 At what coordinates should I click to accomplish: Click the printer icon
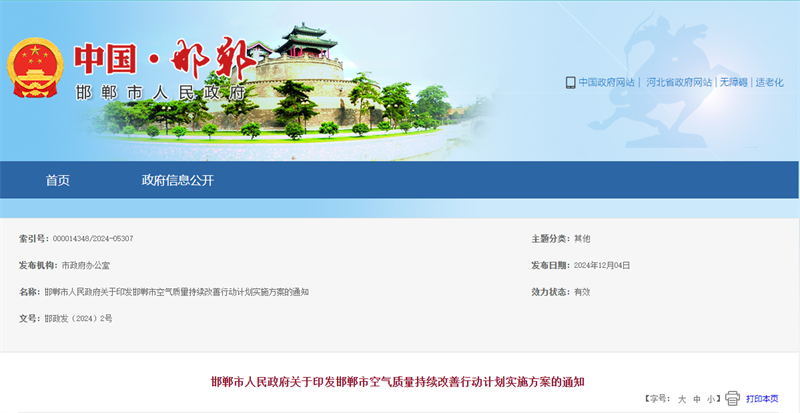pyautogui.click(x=732, y=398)
